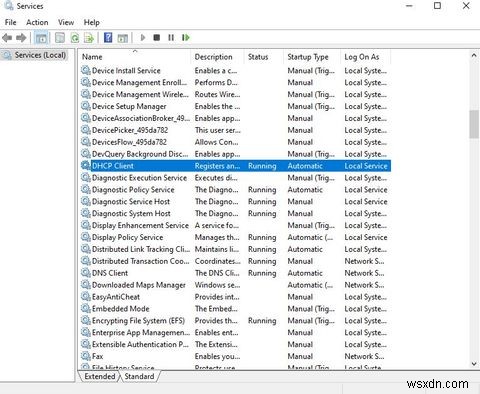The height and width of the screenshot is (394, 480).
Task: Select Display Enhancement Service row
Action: pyautogui.click(x=235, y=225)
